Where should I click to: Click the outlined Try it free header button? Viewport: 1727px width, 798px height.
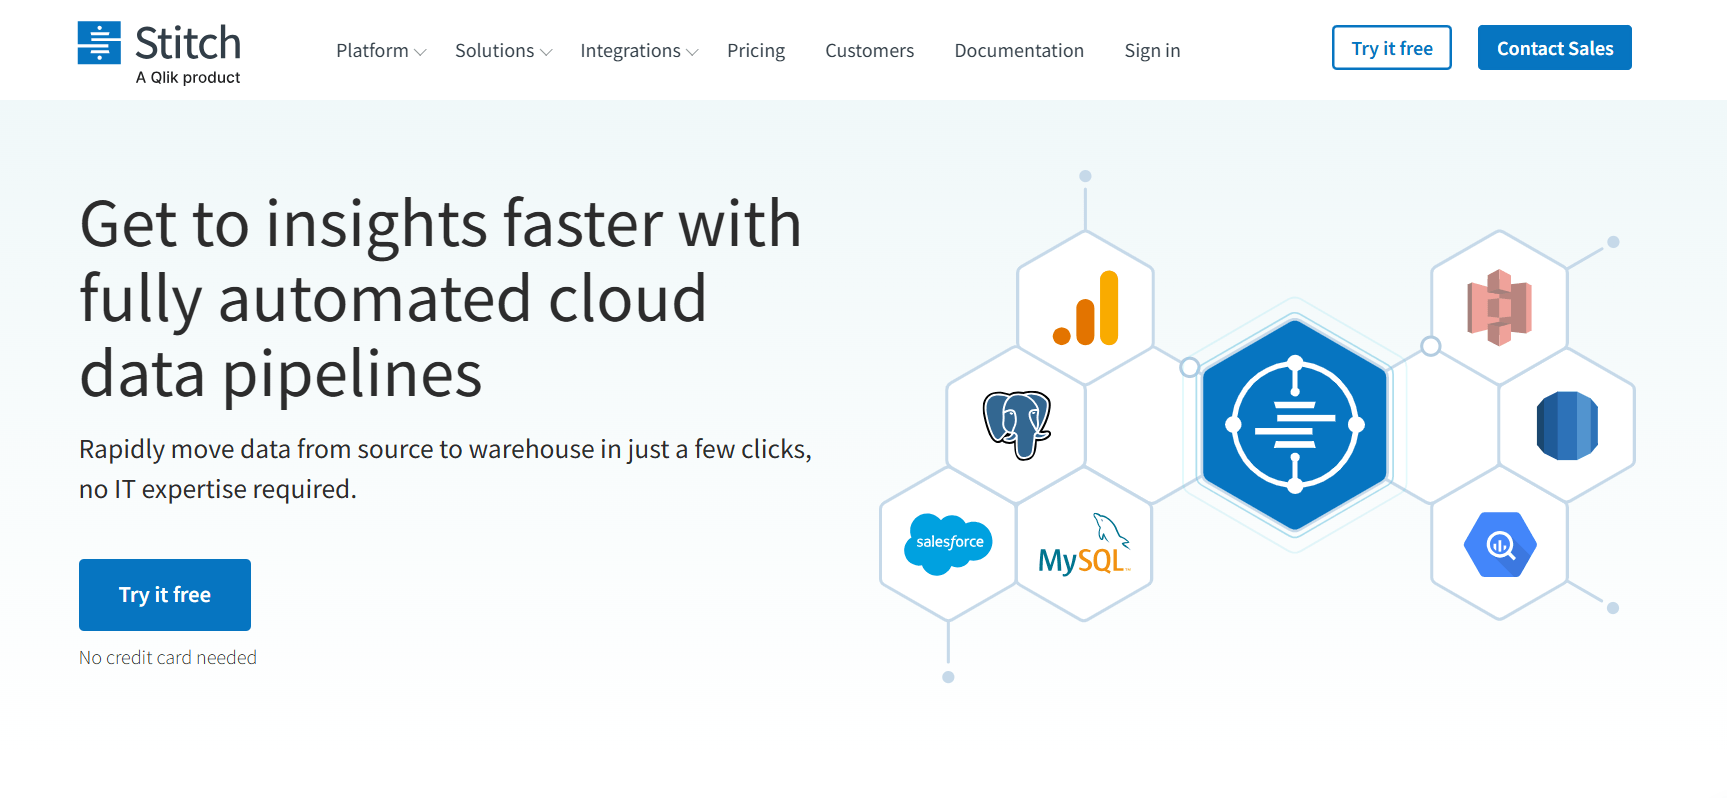pyautogui.click(x=1391, y=48)
